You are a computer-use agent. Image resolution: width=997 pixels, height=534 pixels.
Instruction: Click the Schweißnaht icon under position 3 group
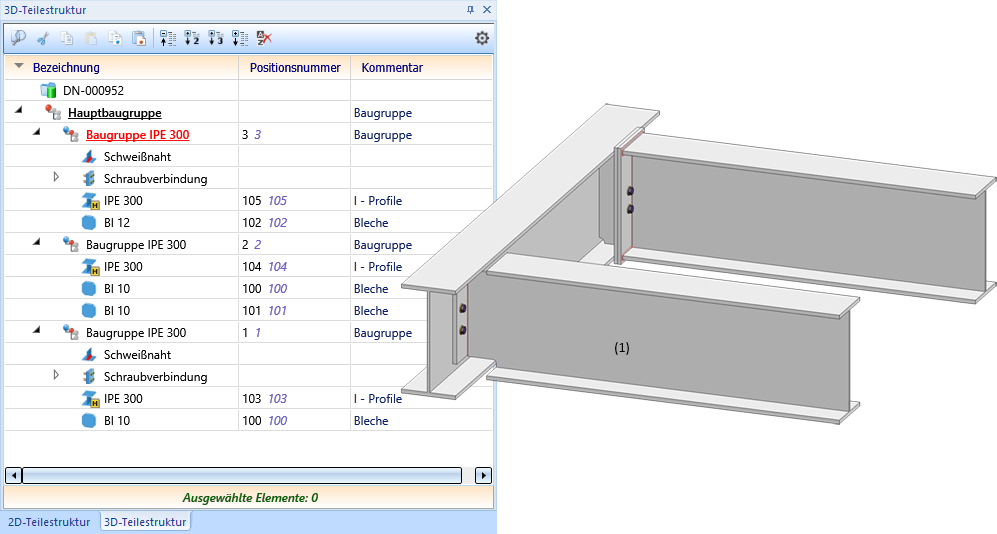[x=89, y=156]
